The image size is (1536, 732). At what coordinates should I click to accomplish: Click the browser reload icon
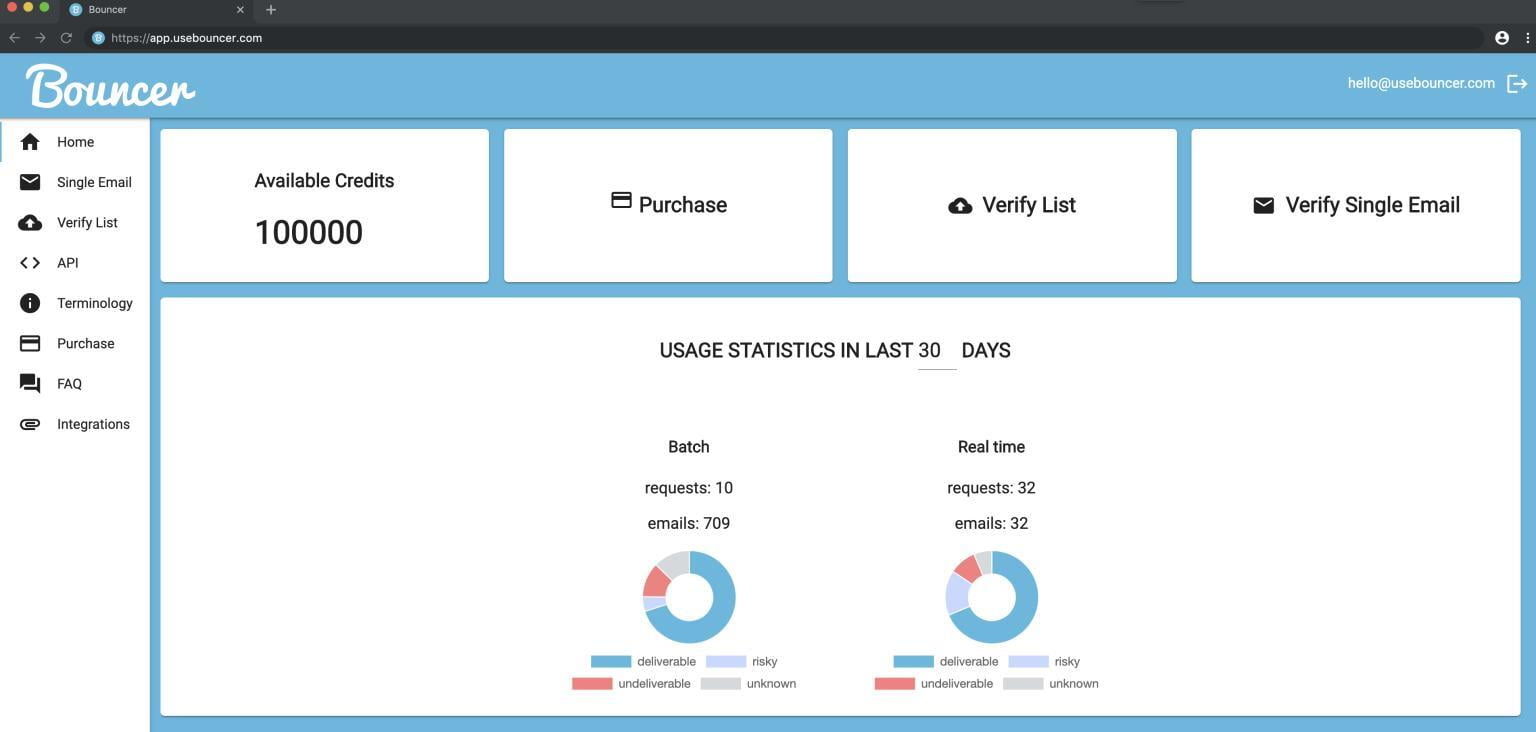[x=66, y=38]
